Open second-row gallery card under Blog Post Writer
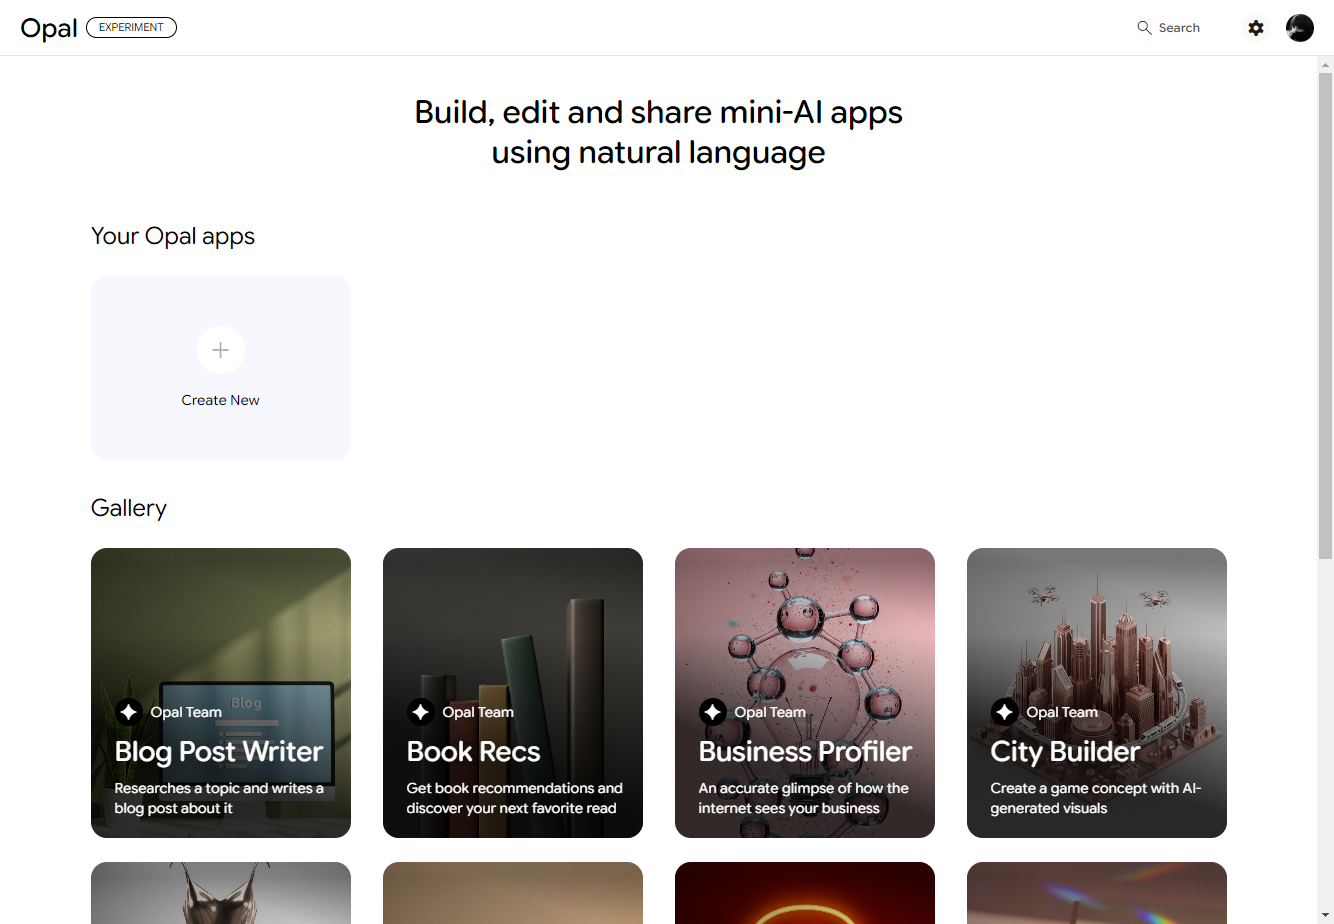Viewport: 1334px width, 924px height. point(221,893)
